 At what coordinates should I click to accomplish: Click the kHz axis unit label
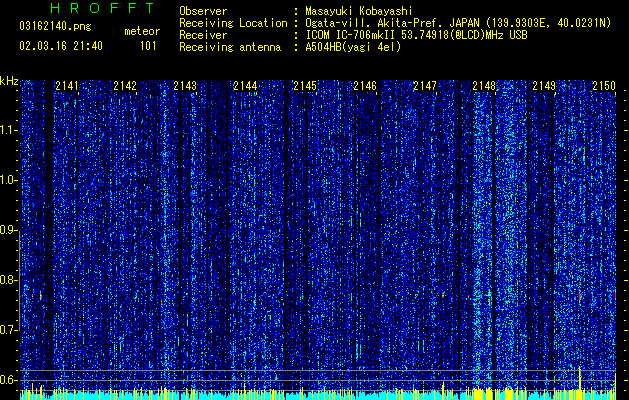pos(9,81)
